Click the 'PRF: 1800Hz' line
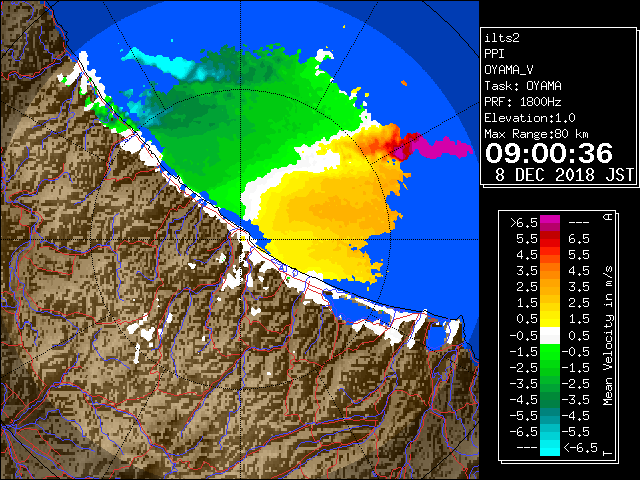This screenshot has height=480, width=640. (523, 102)
